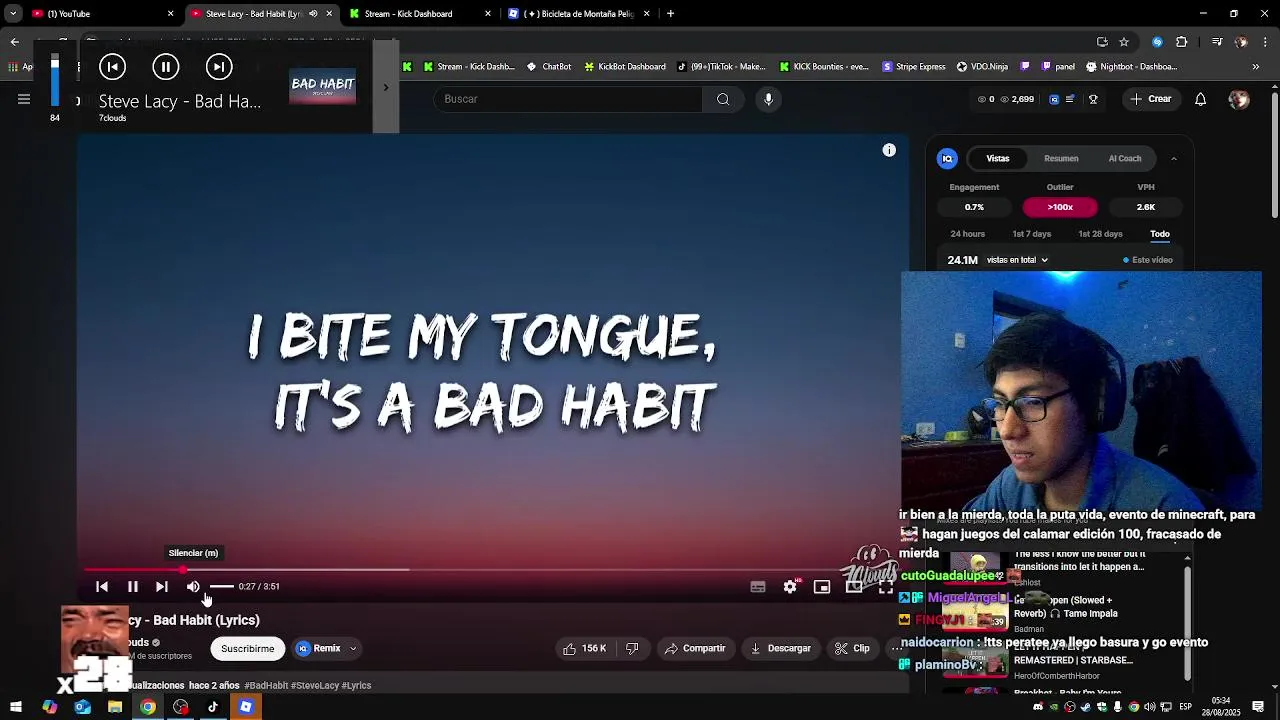This screenshot has width=1280, height=720.
Task: Switch to Stream - Kick Dashboard tab
Action: pos(420,14)
